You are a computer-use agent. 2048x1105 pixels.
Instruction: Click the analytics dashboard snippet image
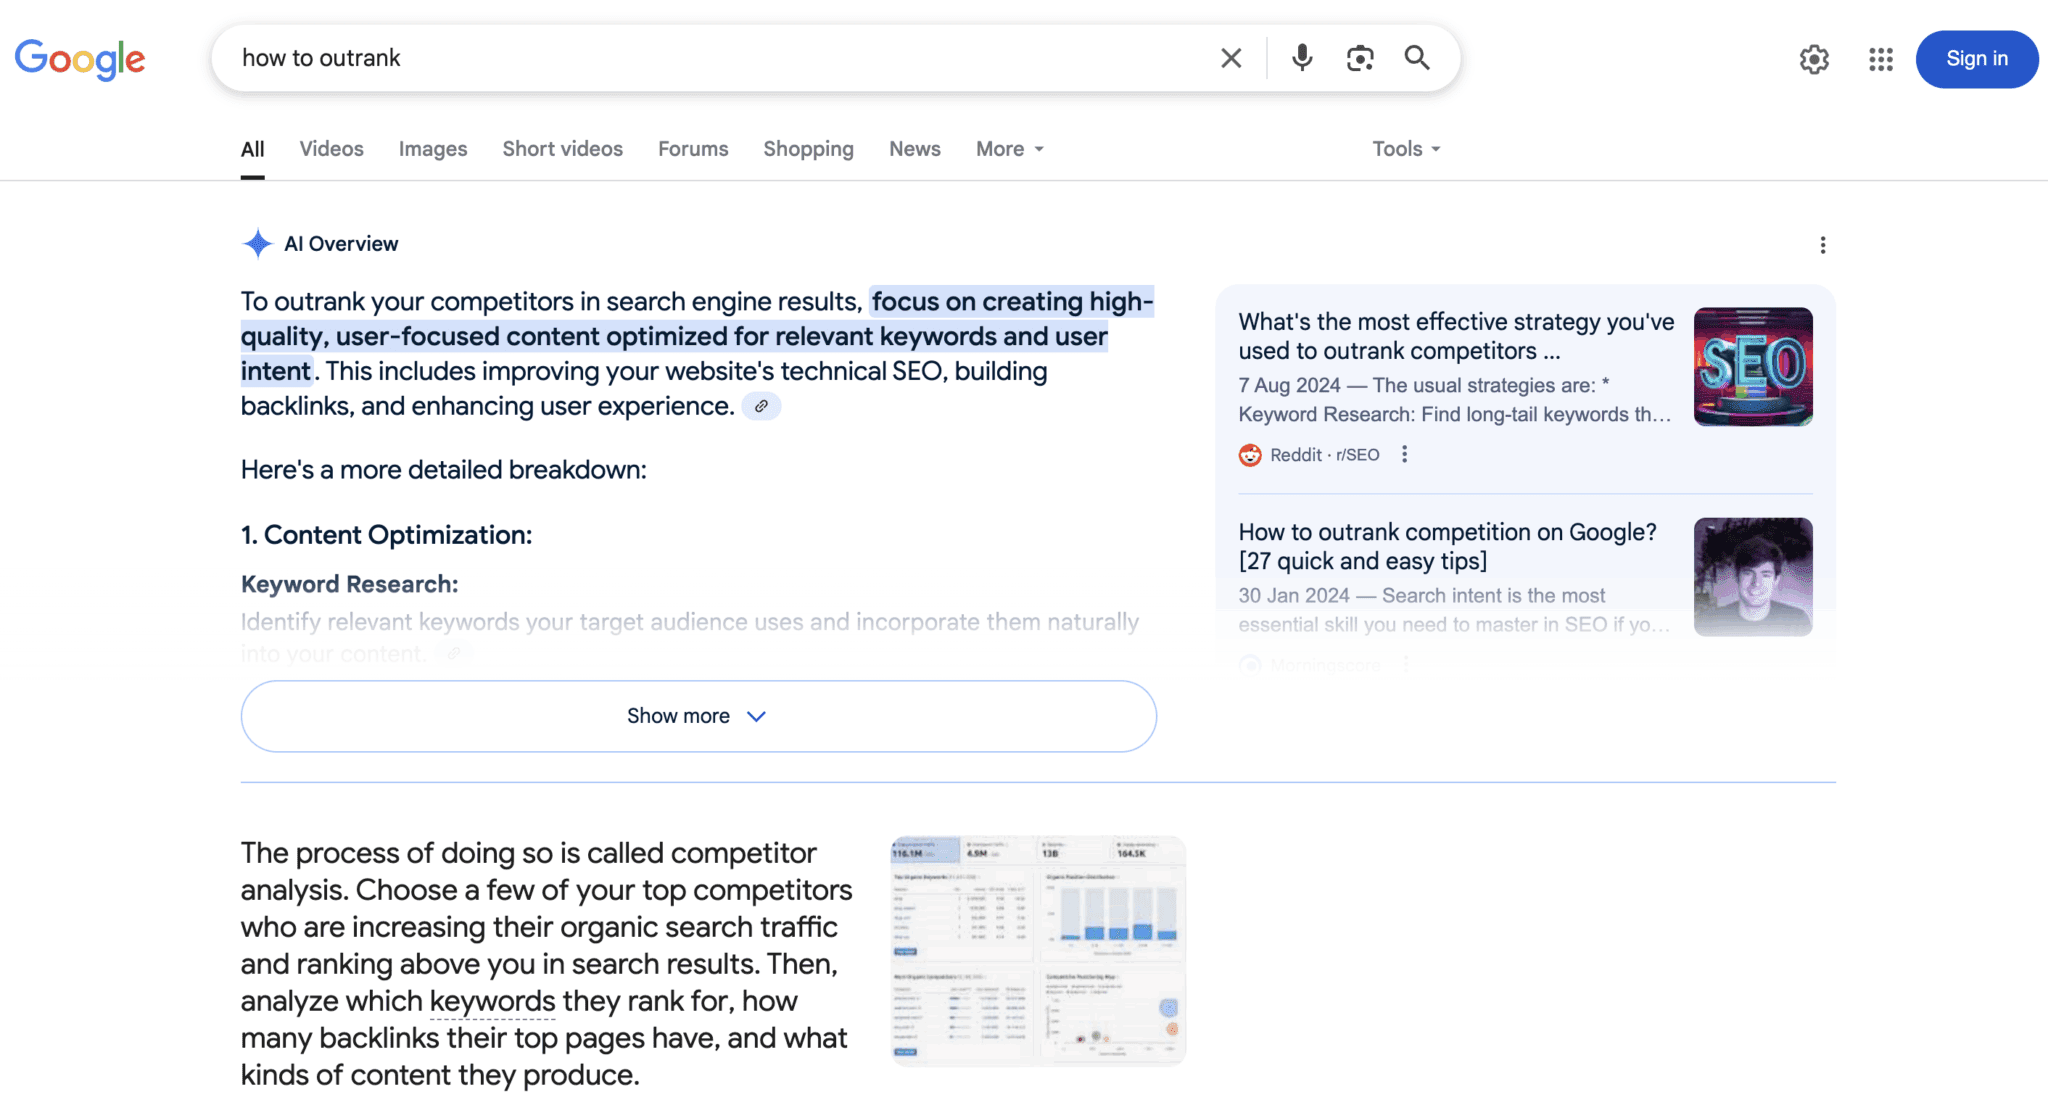coord(1038,950)
